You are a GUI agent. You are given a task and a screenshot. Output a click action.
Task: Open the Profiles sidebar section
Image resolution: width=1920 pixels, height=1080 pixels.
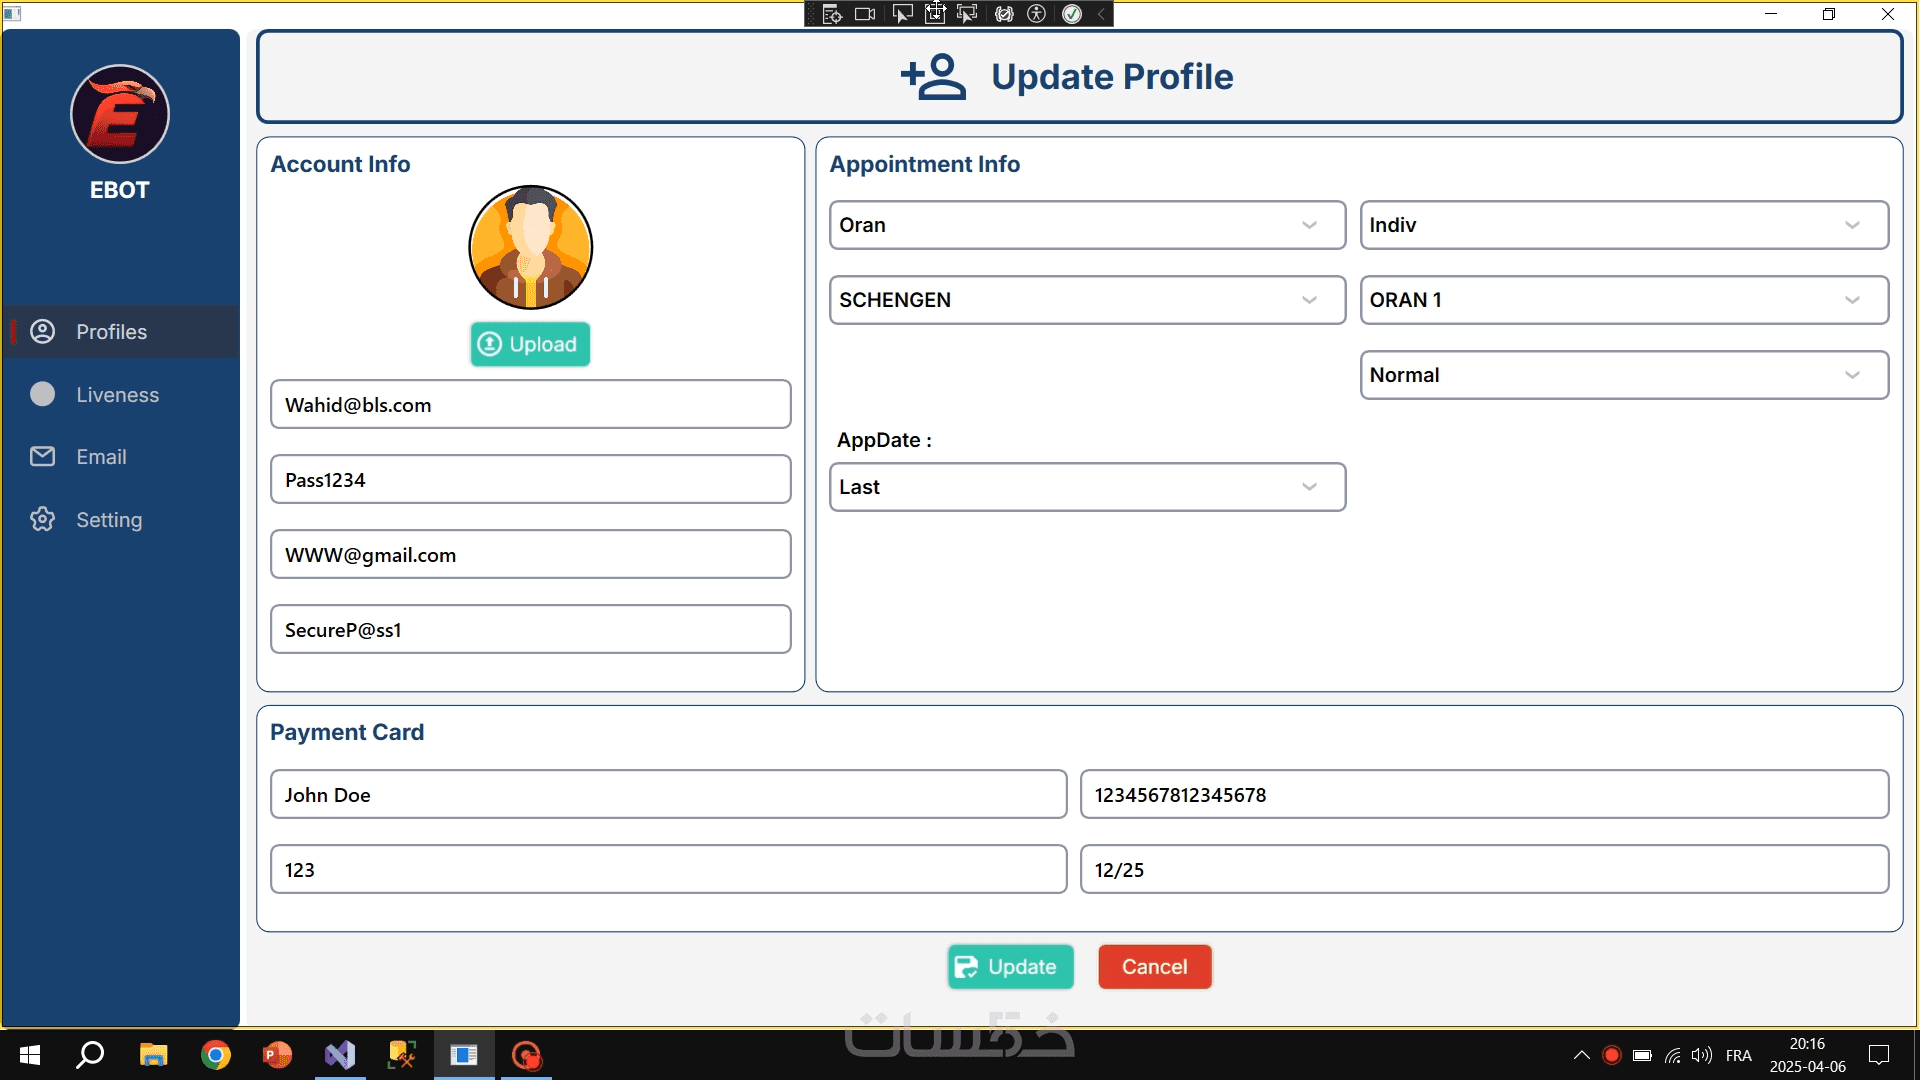click(111, 332)
